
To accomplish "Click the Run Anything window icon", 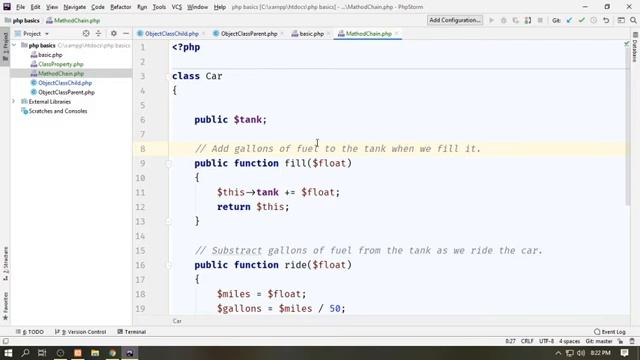I will point(621,20).
